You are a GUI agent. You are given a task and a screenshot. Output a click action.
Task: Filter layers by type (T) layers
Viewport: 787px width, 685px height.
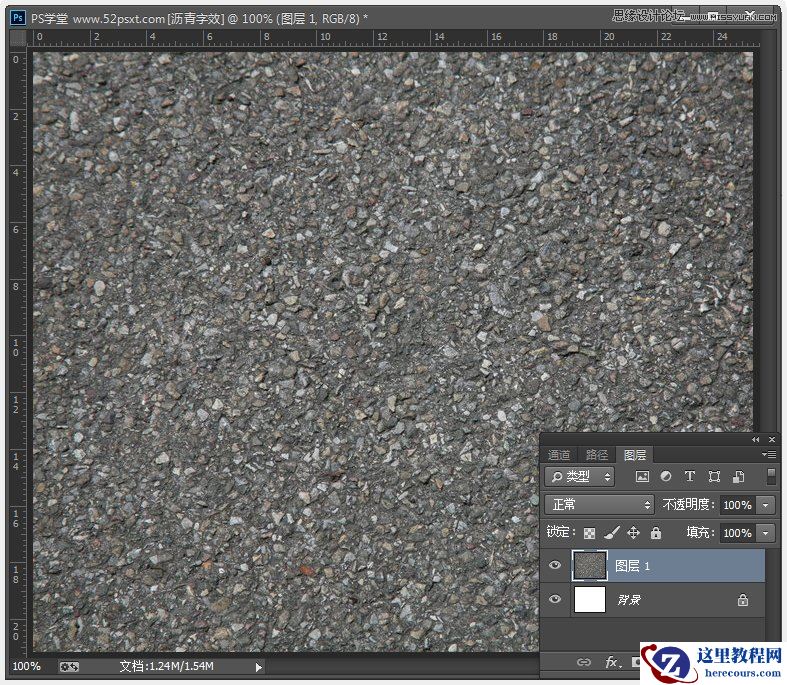(x=690, y=476)
